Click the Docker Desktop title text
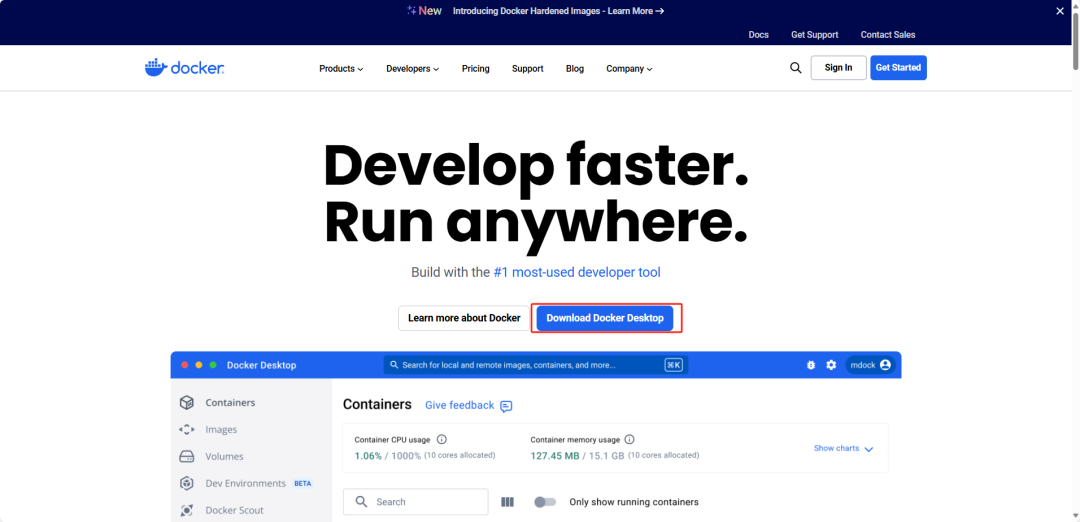Viewport: 1080px width, 522px height. point(262,365)
